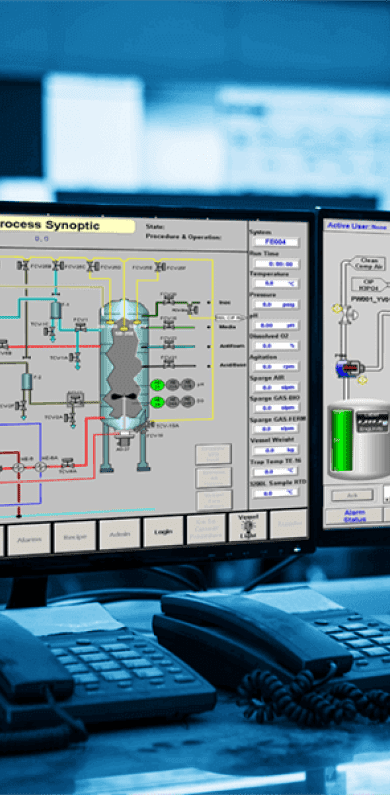Click the TCV1A valve symbol
The height and width of the screenshot is (795, 390).
click(75, 357)
